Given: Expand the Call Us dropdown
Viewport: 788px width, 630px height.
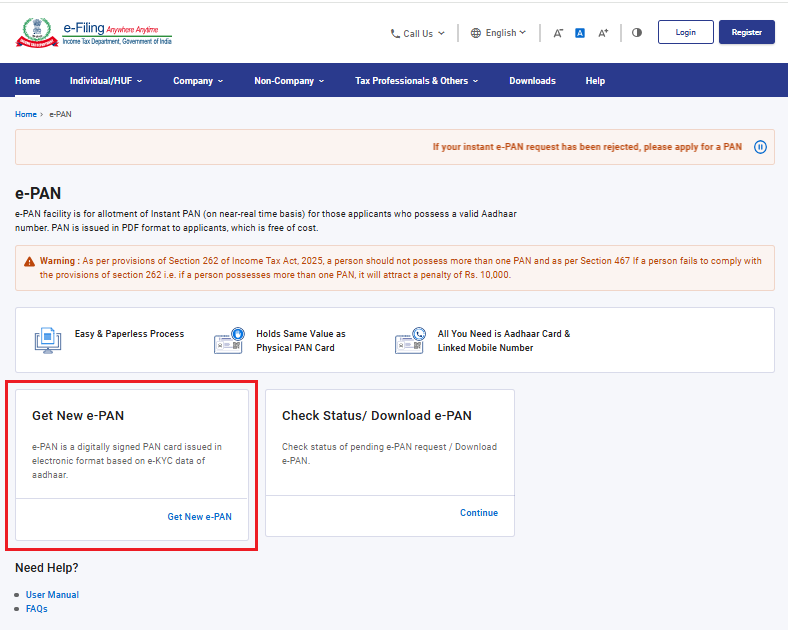Looking at the screenshot, I should 418,34.
